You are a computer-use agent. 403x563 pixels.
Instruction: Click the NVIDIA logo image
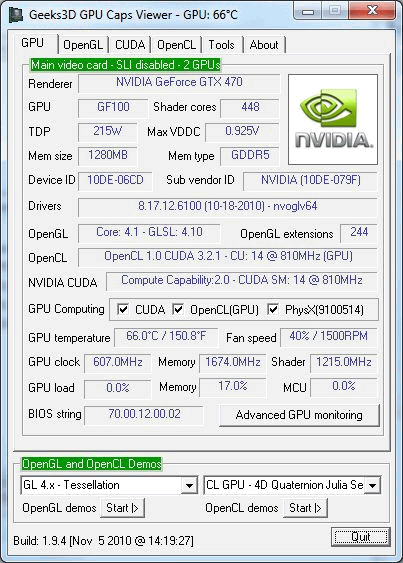coord(333,119)
